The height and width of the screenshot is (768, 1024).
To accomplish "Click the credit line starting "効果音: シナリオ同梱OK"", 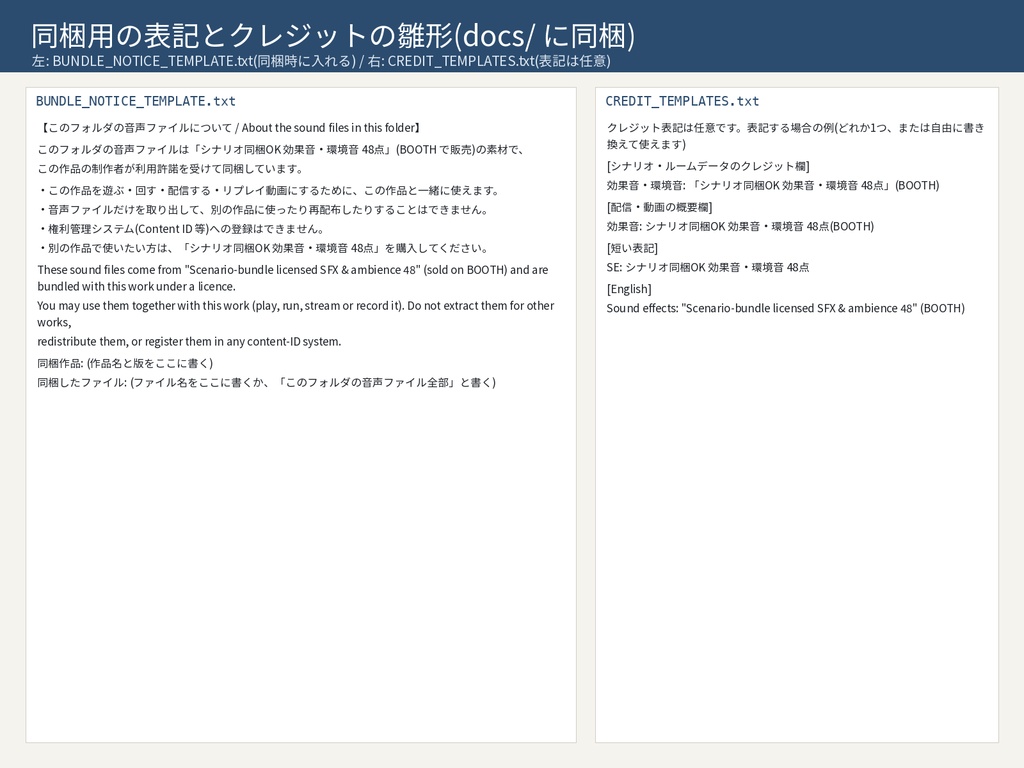I will 740,227.
